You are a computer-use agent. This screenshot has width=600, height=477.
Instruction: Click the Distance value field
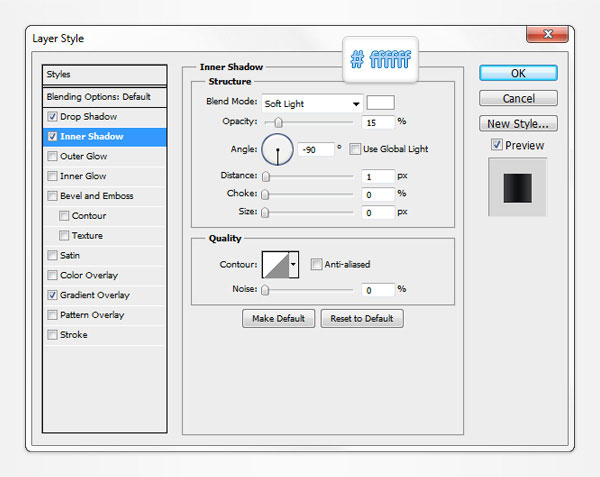pyautogui.click(x=378, y=176)
